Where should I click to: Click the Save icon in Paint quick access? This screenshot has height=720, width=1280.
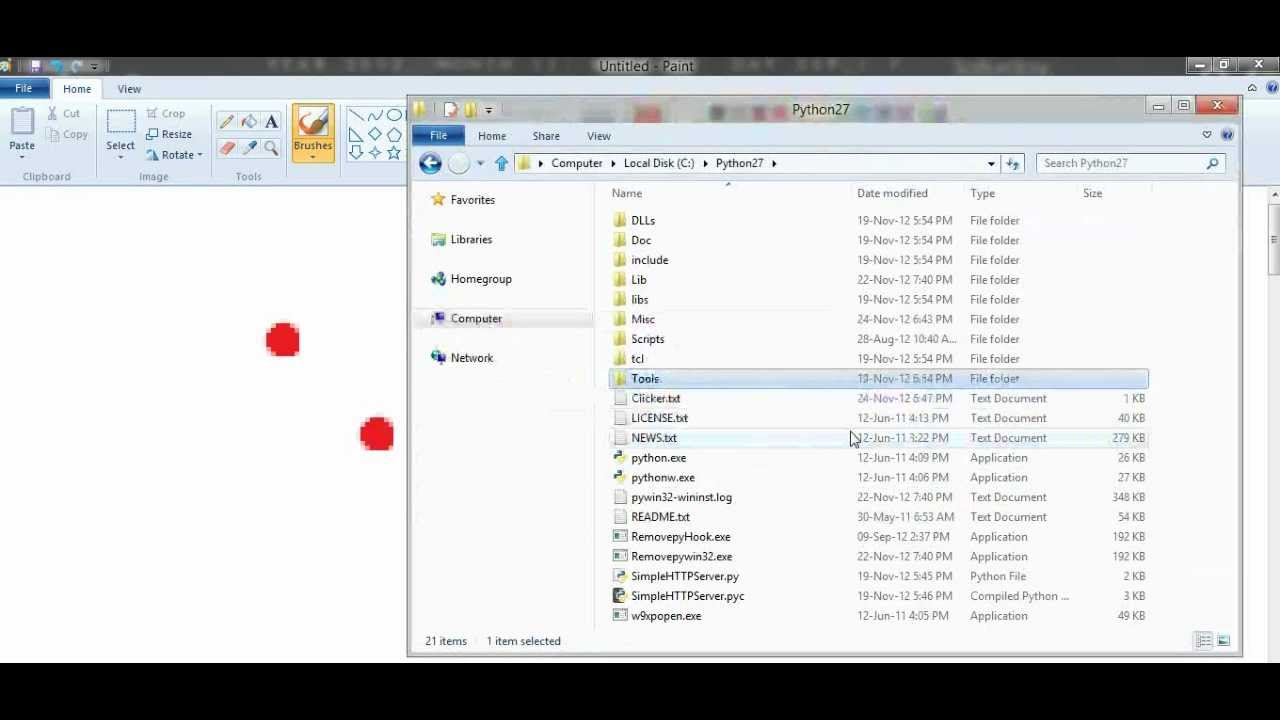35,66
